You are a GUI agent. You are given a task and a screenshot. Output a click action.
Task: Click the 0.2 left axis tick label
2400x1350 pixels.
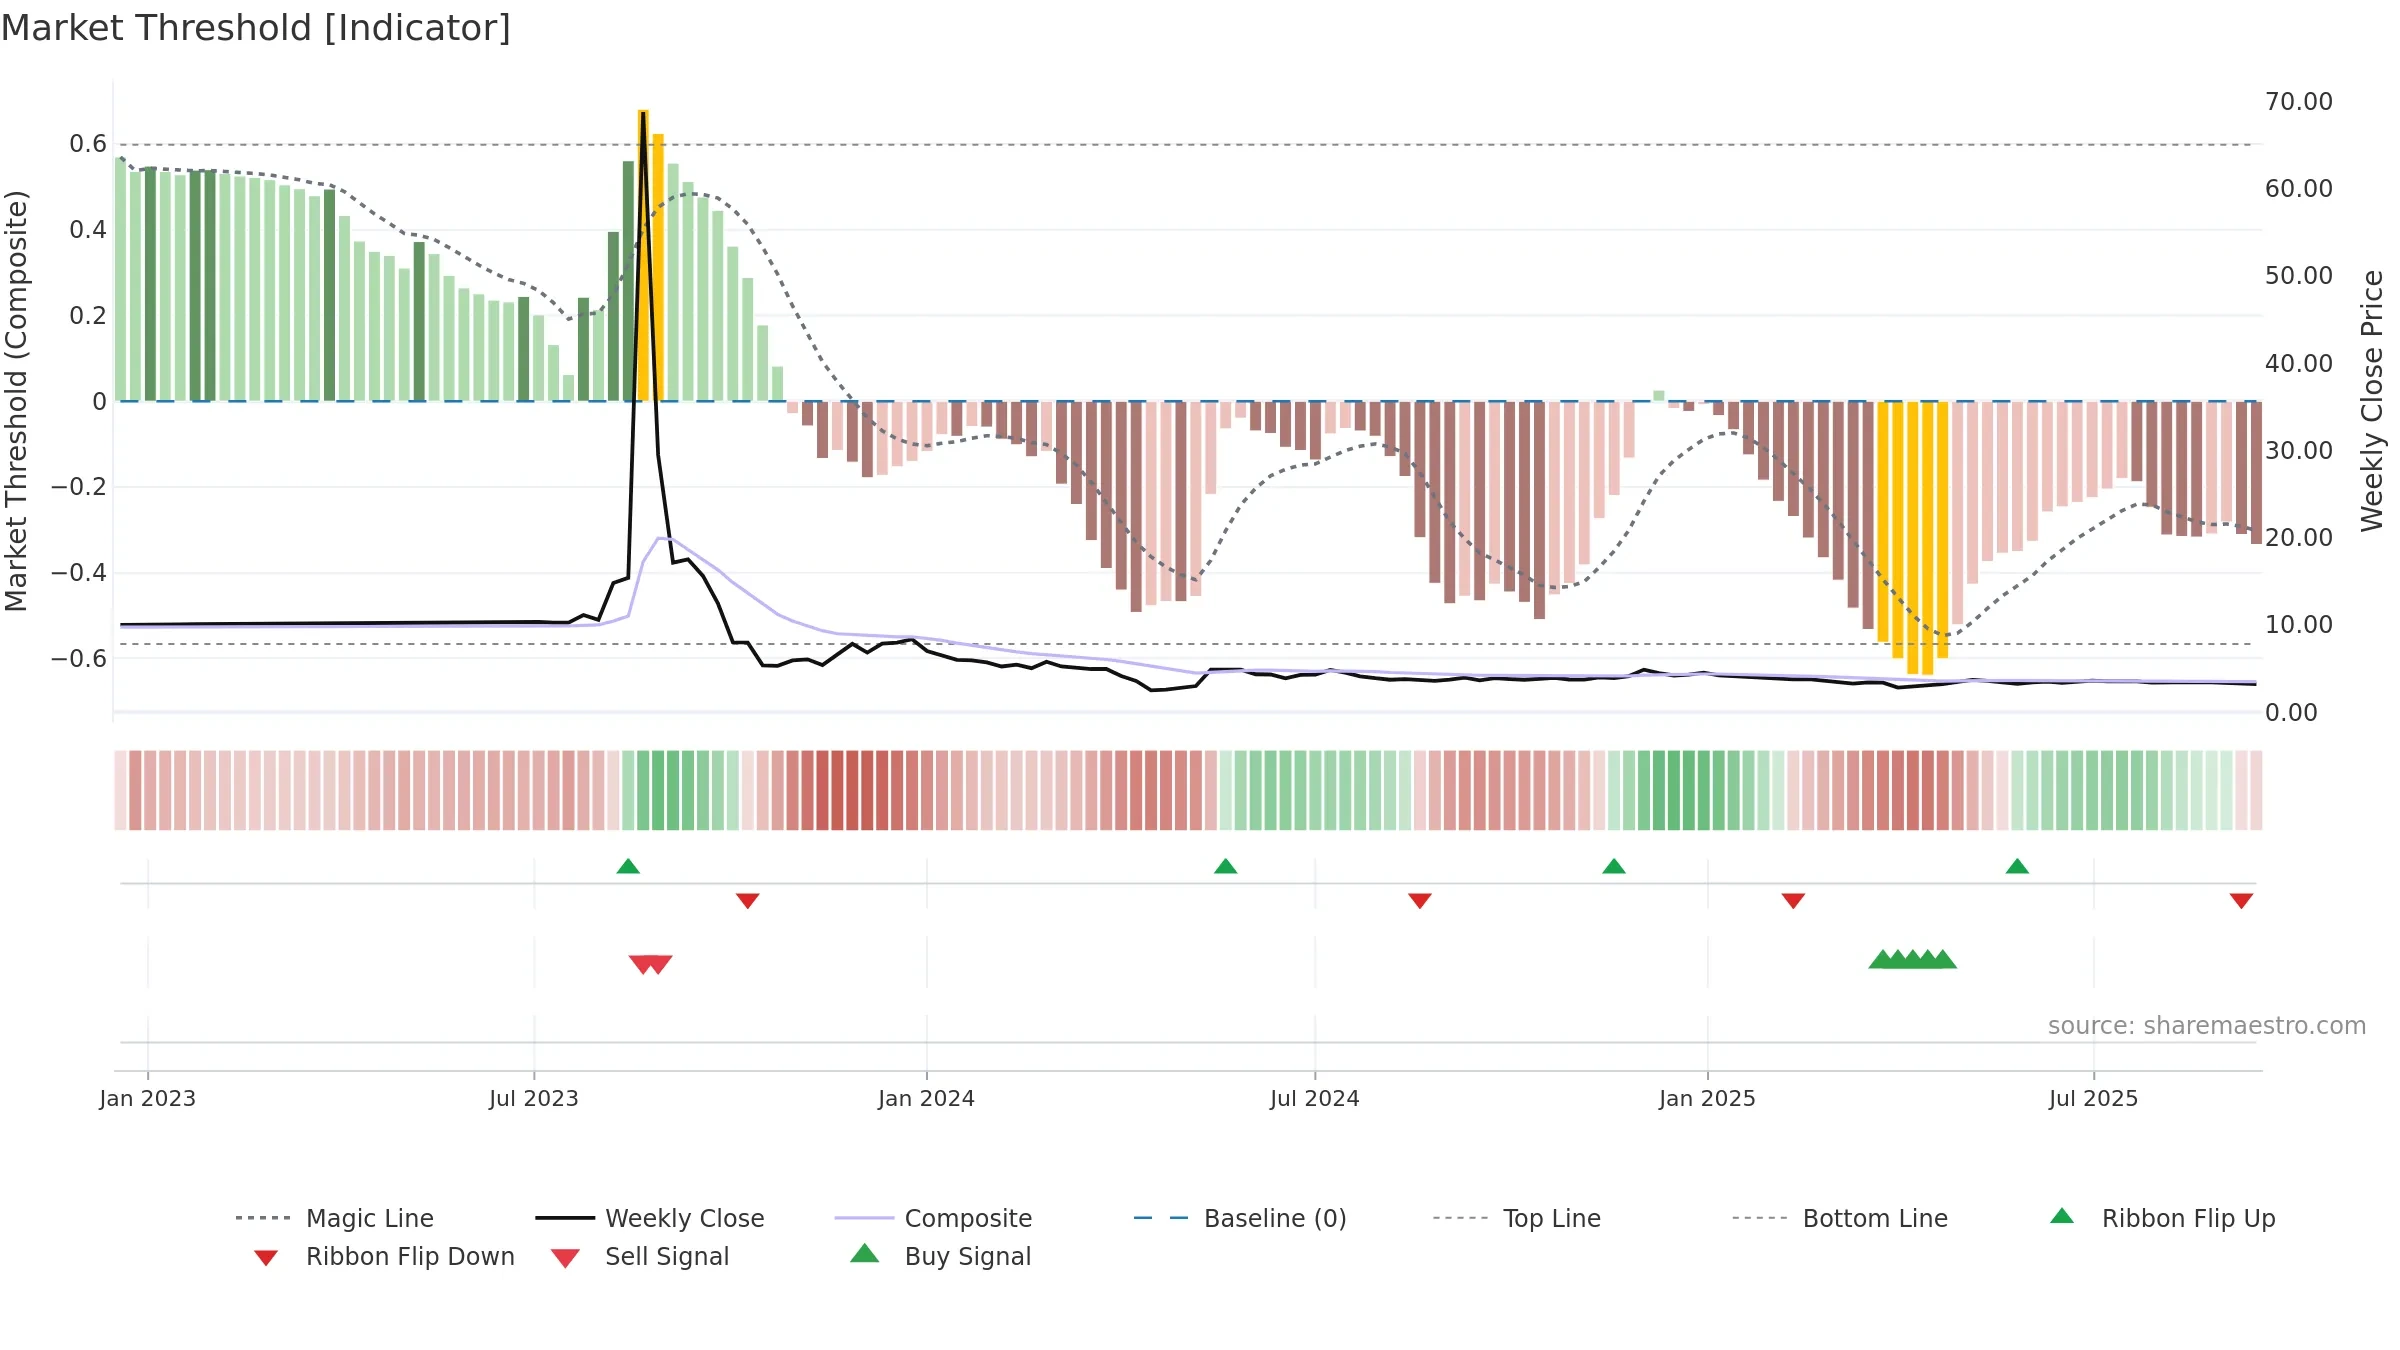coord(88,316)
